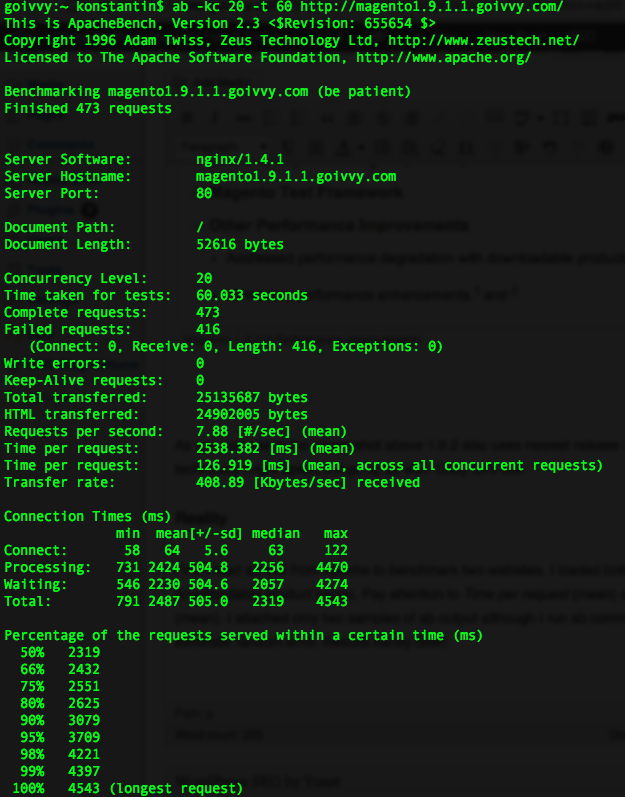Click the 50% percentile value 2319
This screenshot has height=797, width=625.
(x=84, y=653)
